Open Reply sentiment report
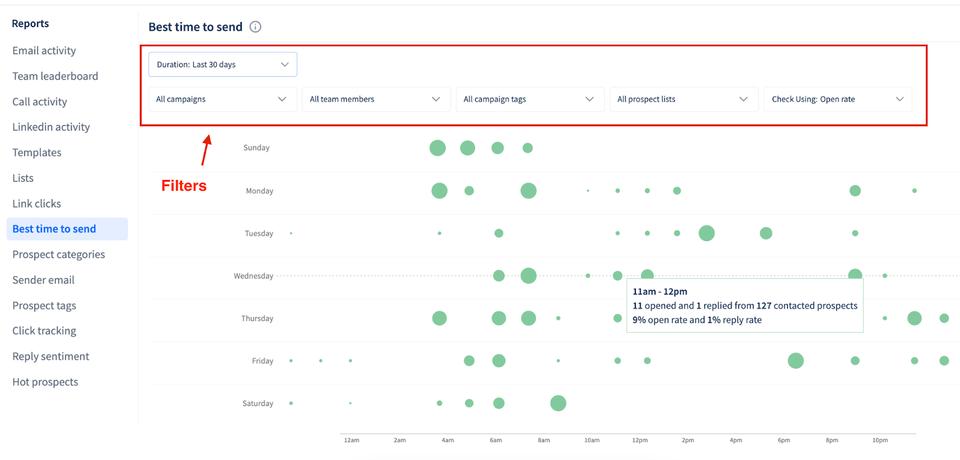This screenshot has width=960, height=460. pyautogui.click(x=51, y=356)
